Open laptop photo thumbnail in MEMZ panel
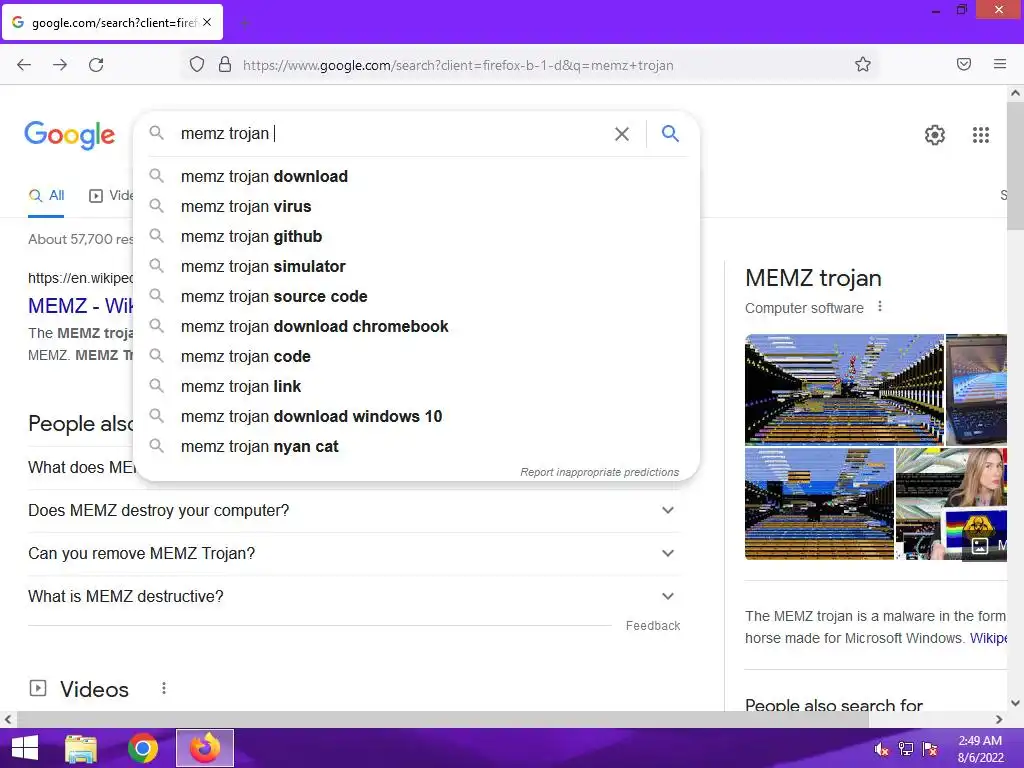The width and height of the screenshot is (1024, 768). click(976, 389)
